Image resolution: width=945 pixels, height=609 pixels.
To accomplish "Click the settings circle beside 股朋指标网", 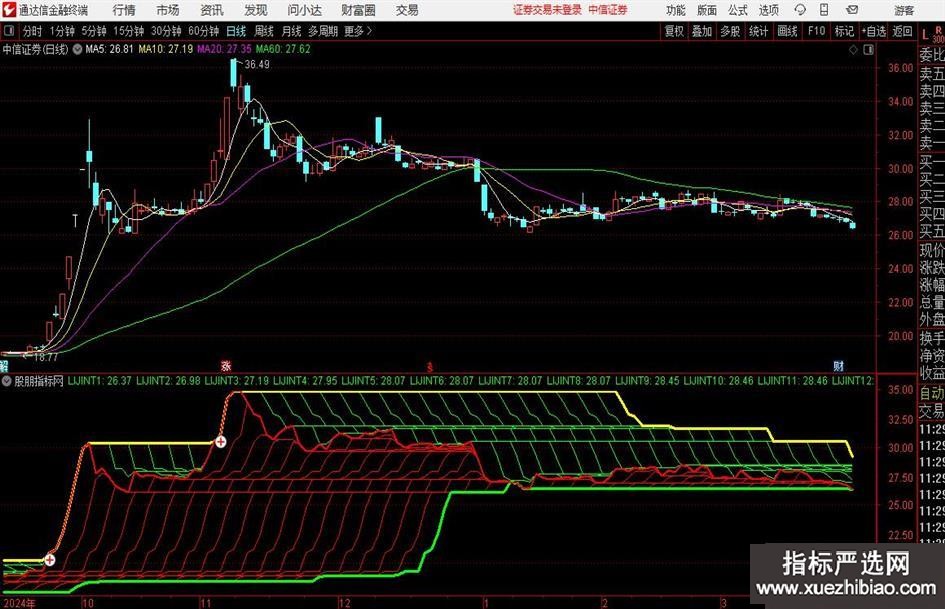I will (x=7, y=381).
